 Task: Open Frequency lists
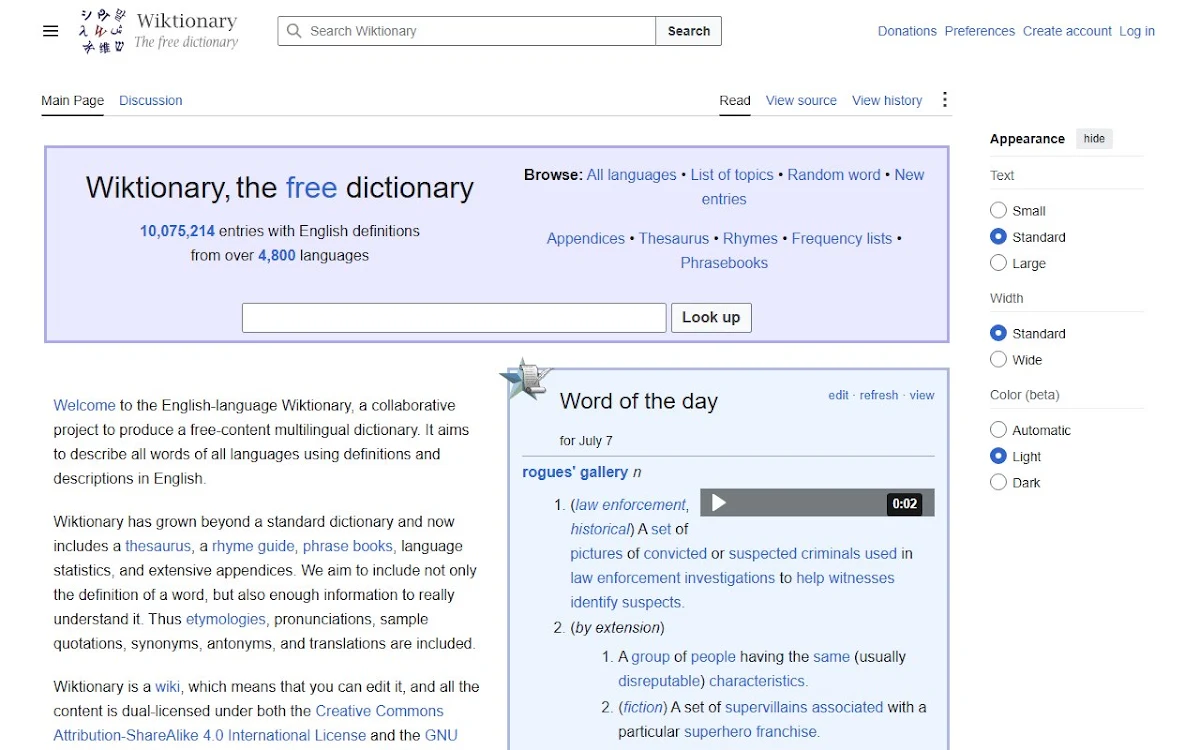(842, 238)
